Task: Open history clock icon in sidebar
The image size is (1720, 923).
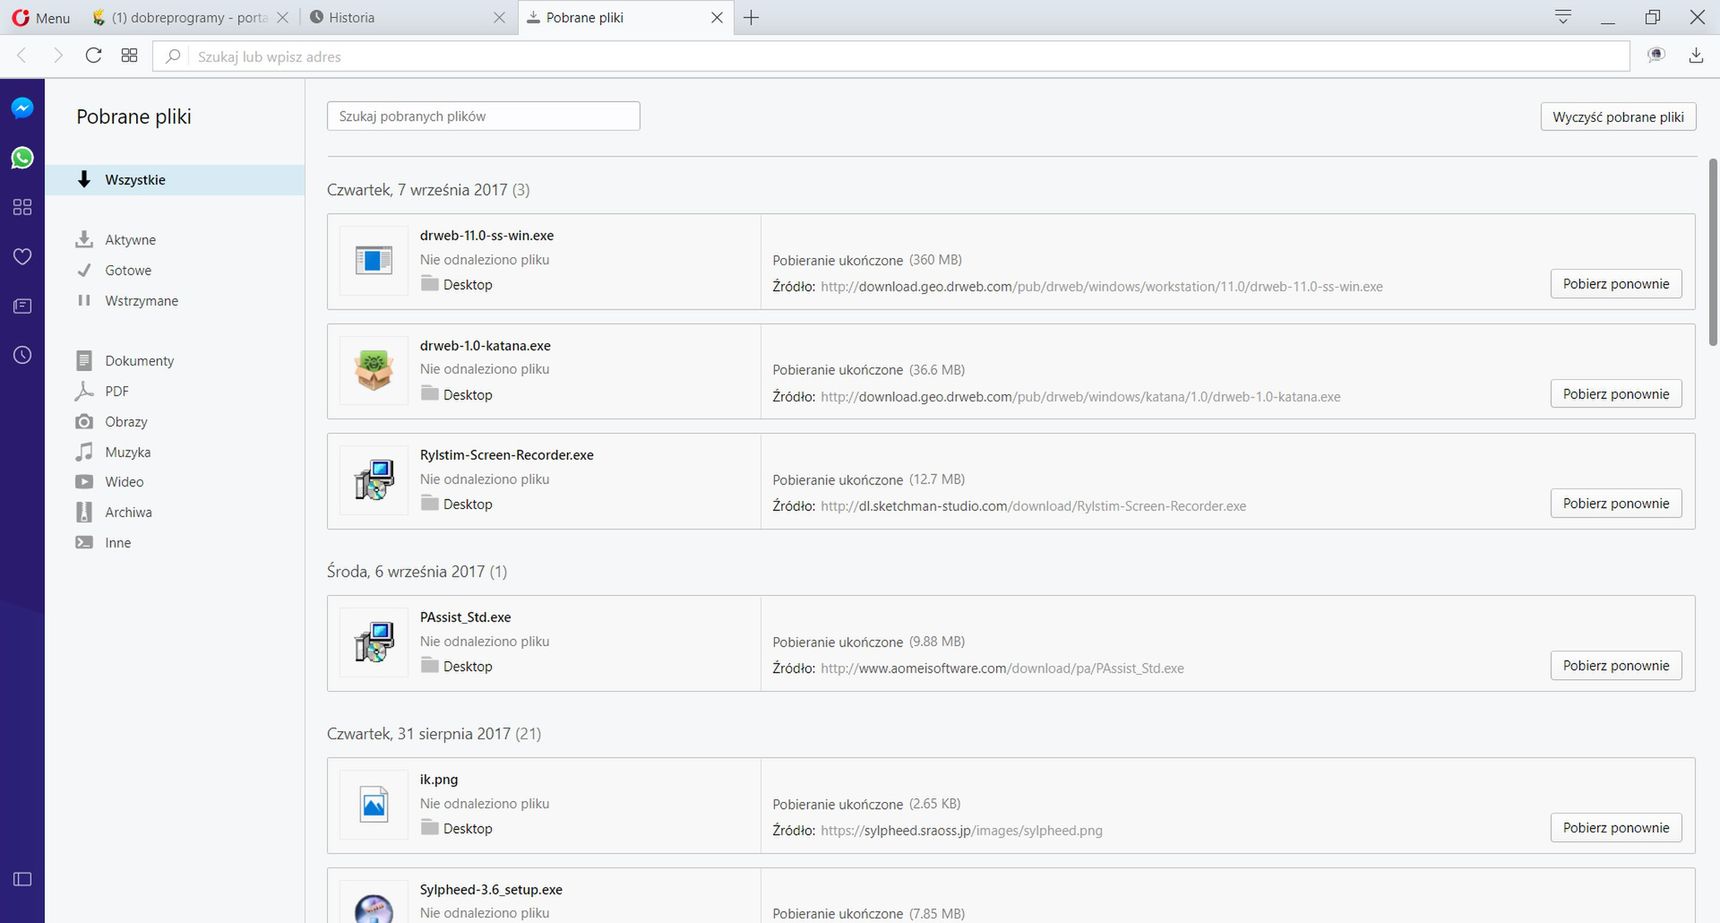Action: click(22, 355)
